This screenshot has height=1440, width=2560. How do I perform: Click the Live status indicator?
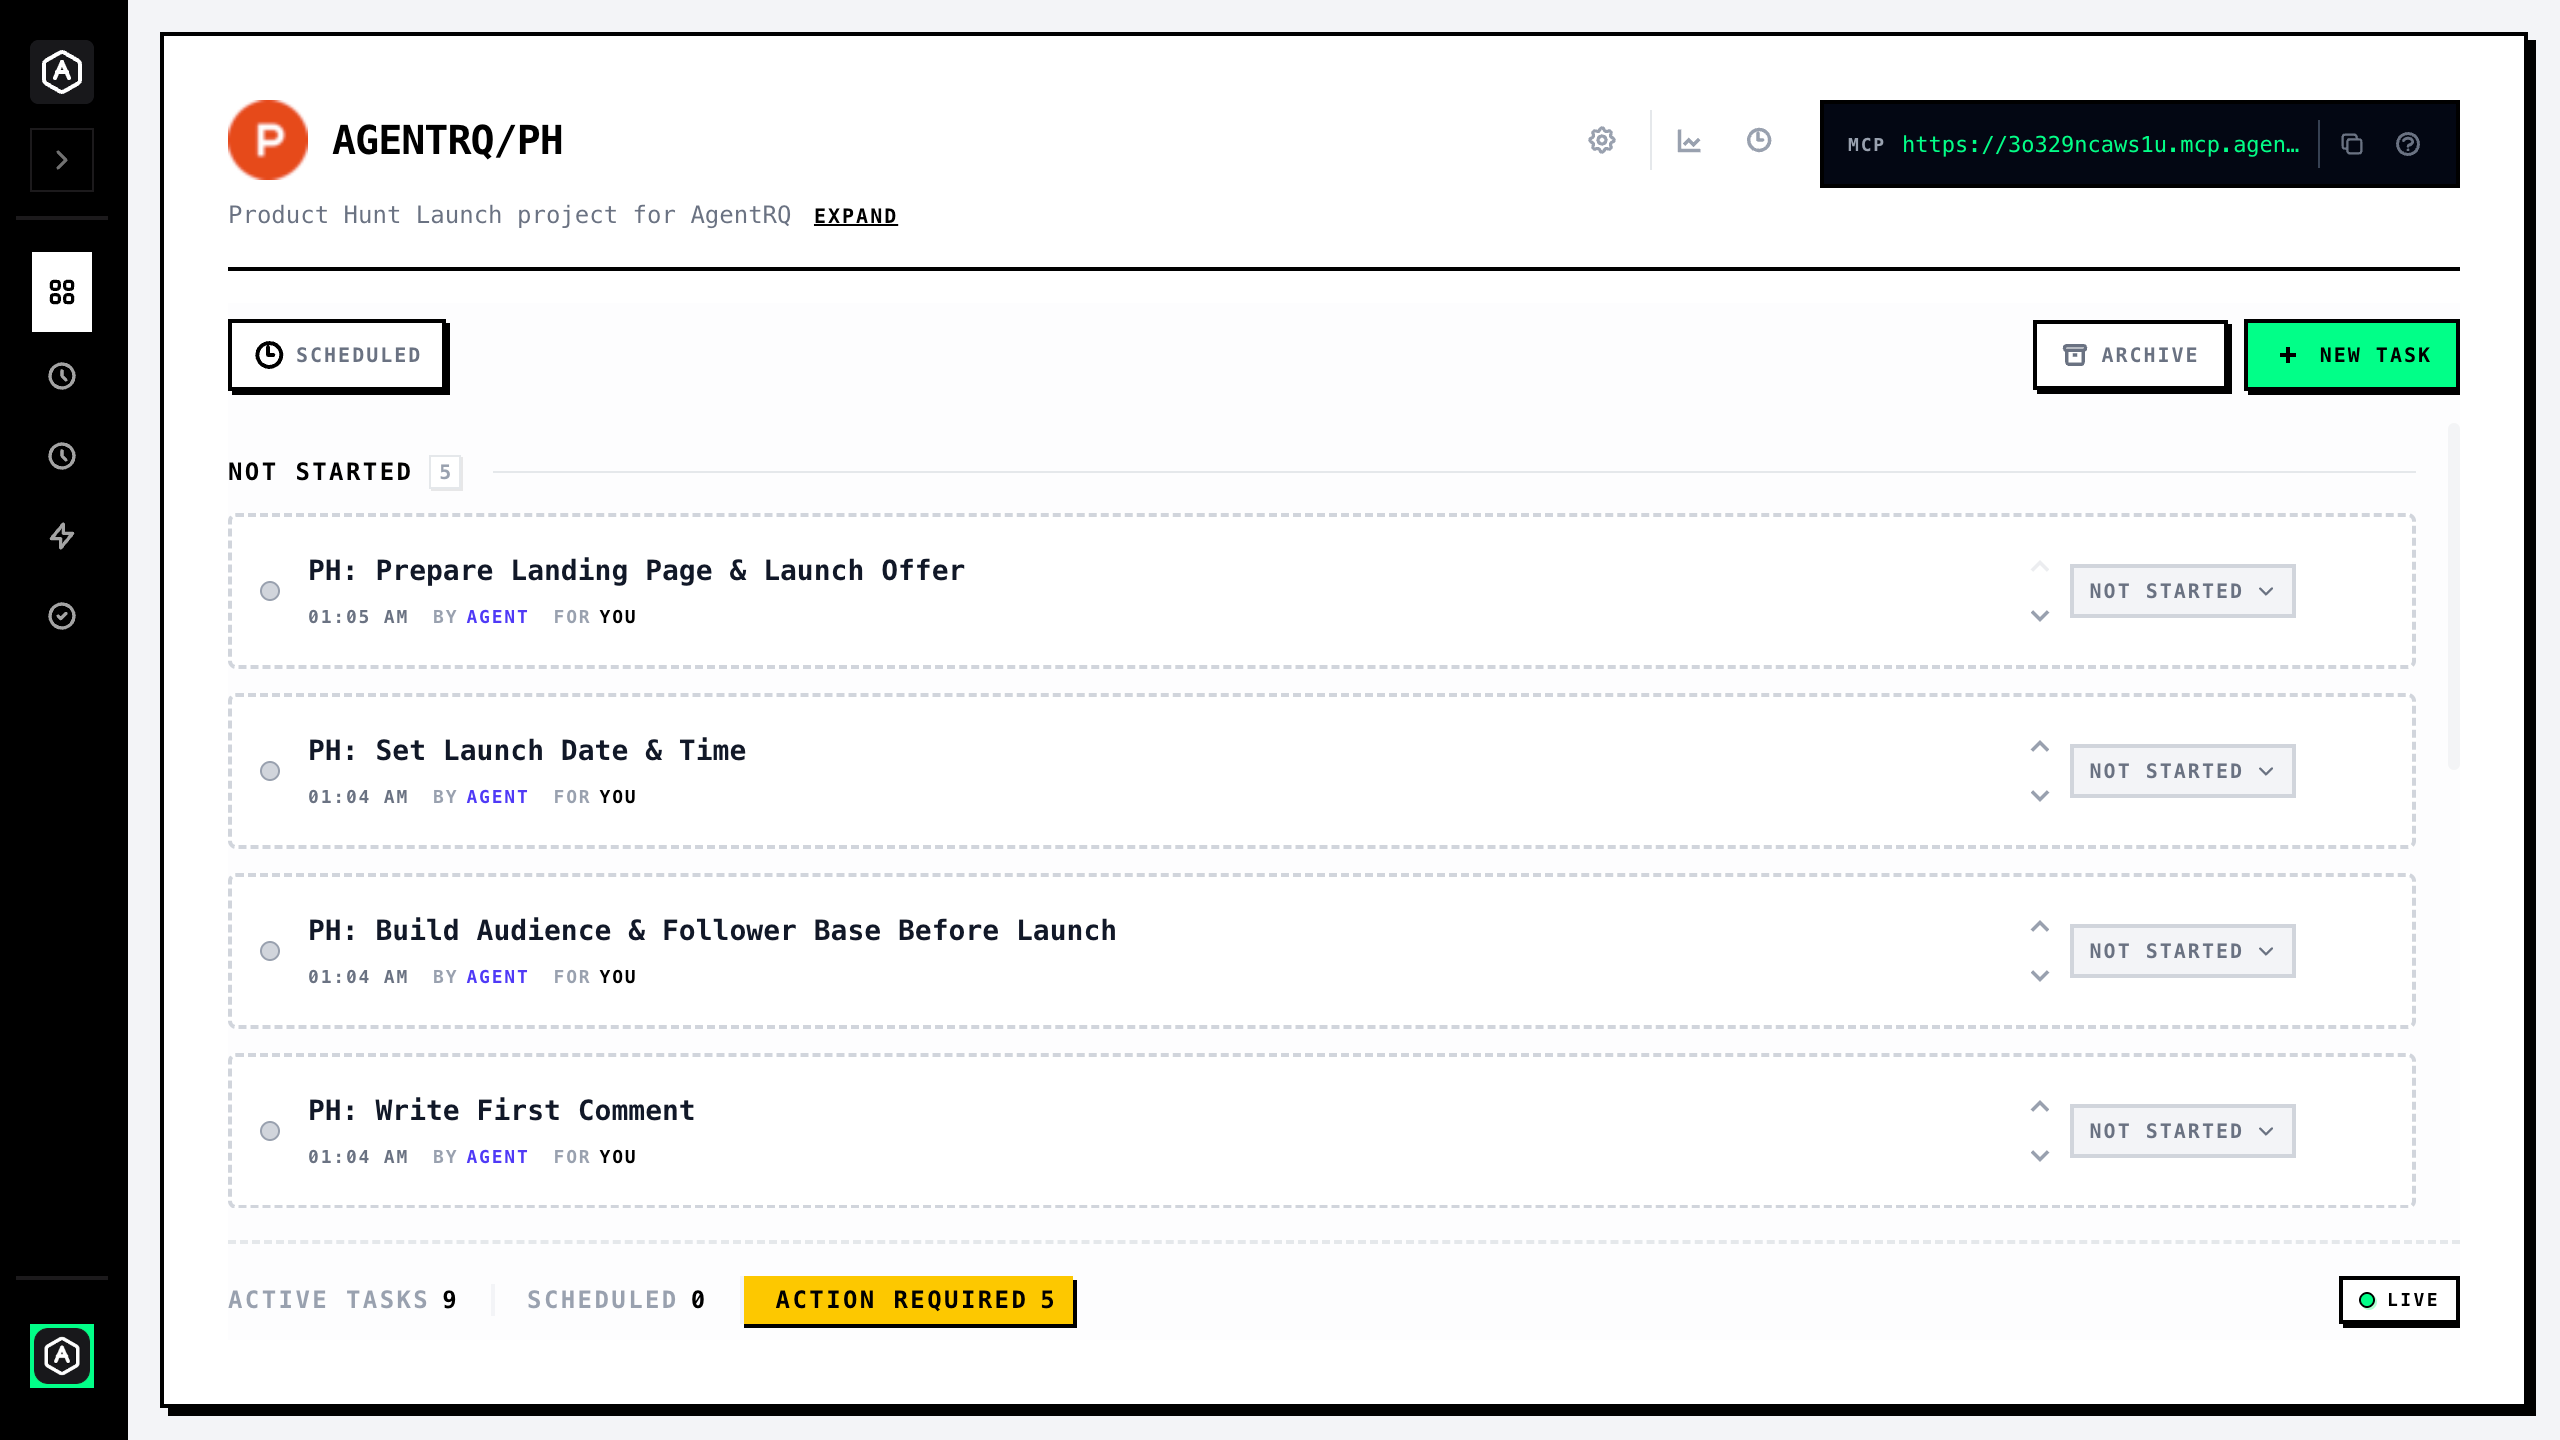click(x=2398, y=1300)
